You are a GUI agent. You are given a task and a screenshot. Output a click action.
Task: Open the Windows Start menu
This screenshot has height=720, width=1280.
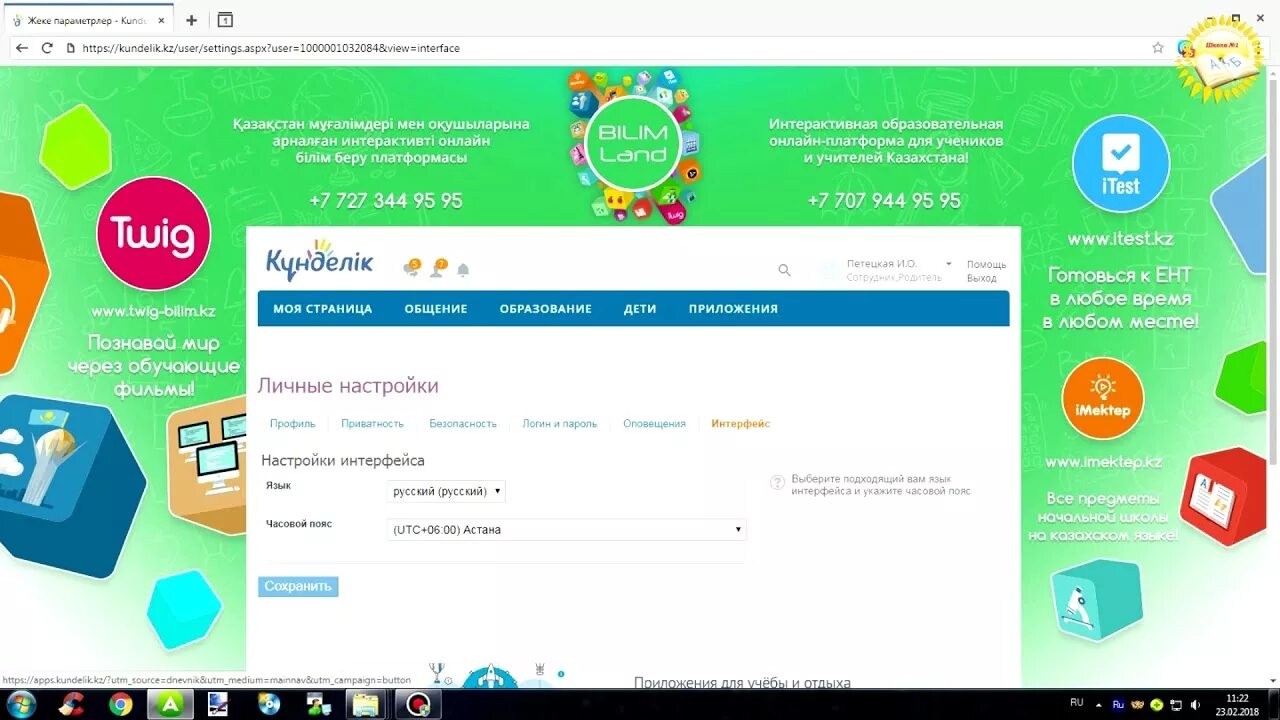pos(20,704)
